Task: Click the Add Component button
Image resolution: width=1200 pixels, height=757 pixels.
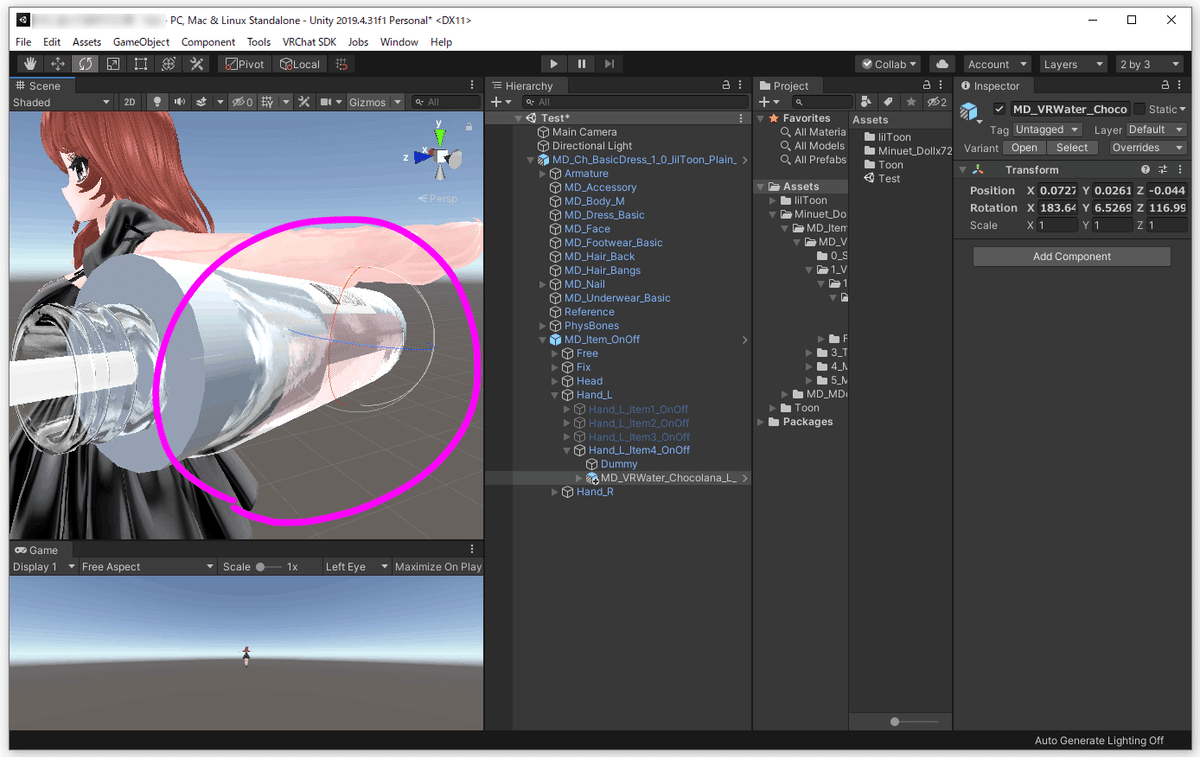Action: tap(1071, 257)
